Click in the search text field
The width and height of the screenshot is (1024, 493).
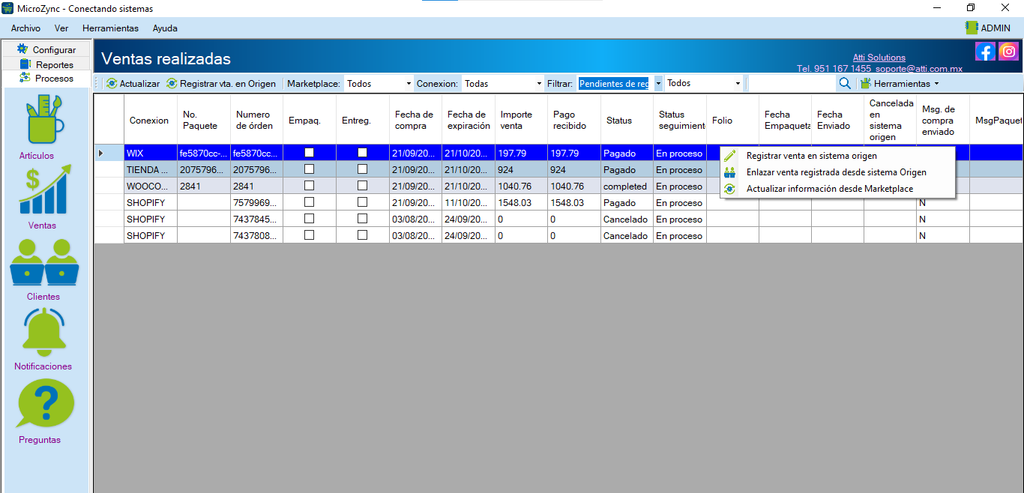792,84
